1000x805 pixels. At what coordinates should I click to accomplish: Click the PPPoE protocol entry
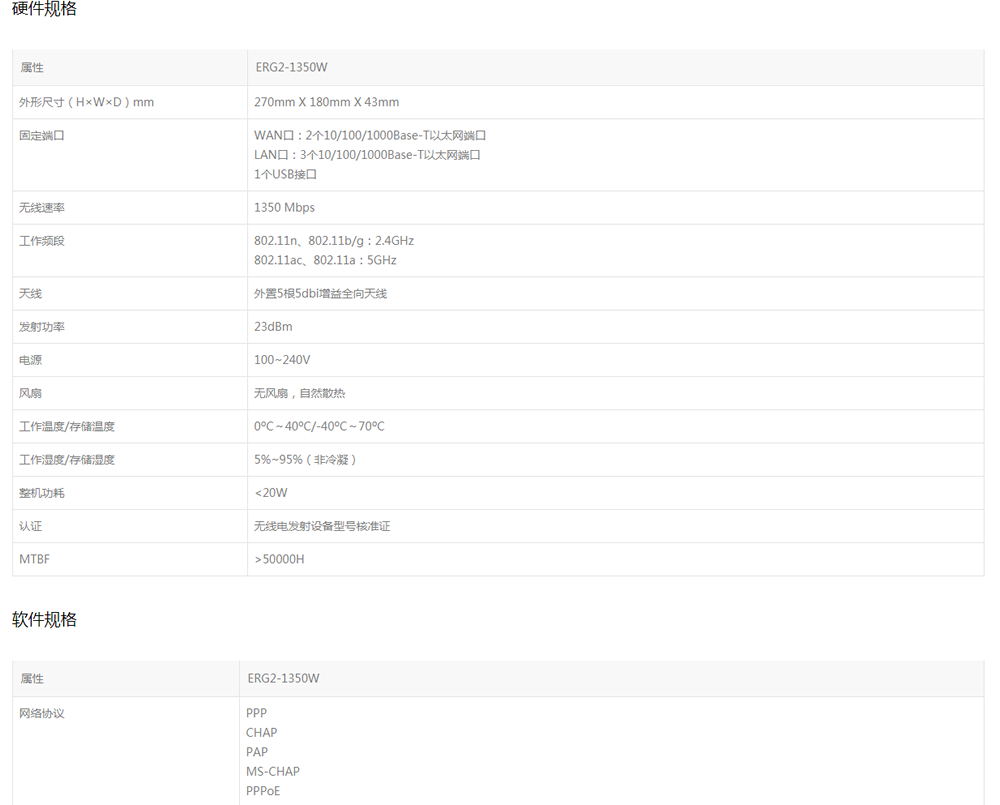[x=263, y=791]
